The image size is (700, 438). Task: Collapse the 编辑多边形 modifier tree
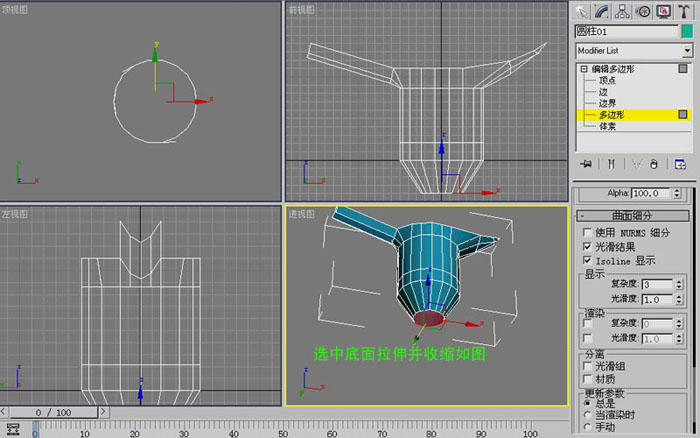[x=584, y=69]
